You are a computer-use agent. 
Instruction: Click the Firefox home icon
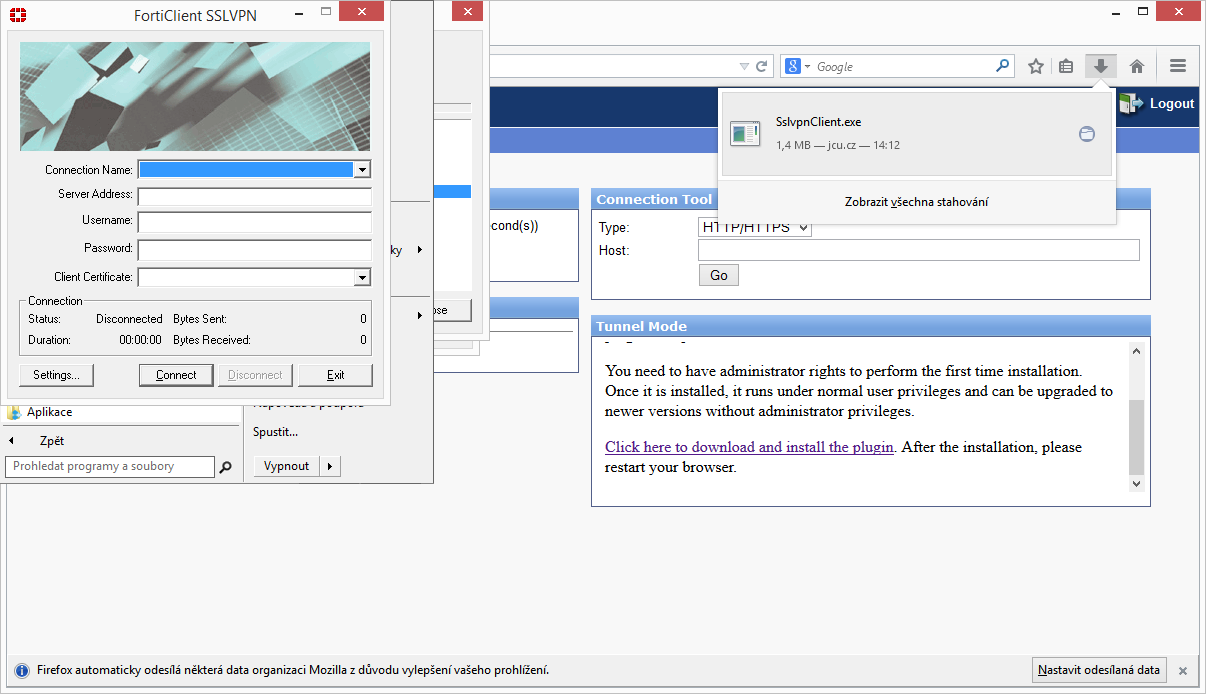click(1137, 66)
